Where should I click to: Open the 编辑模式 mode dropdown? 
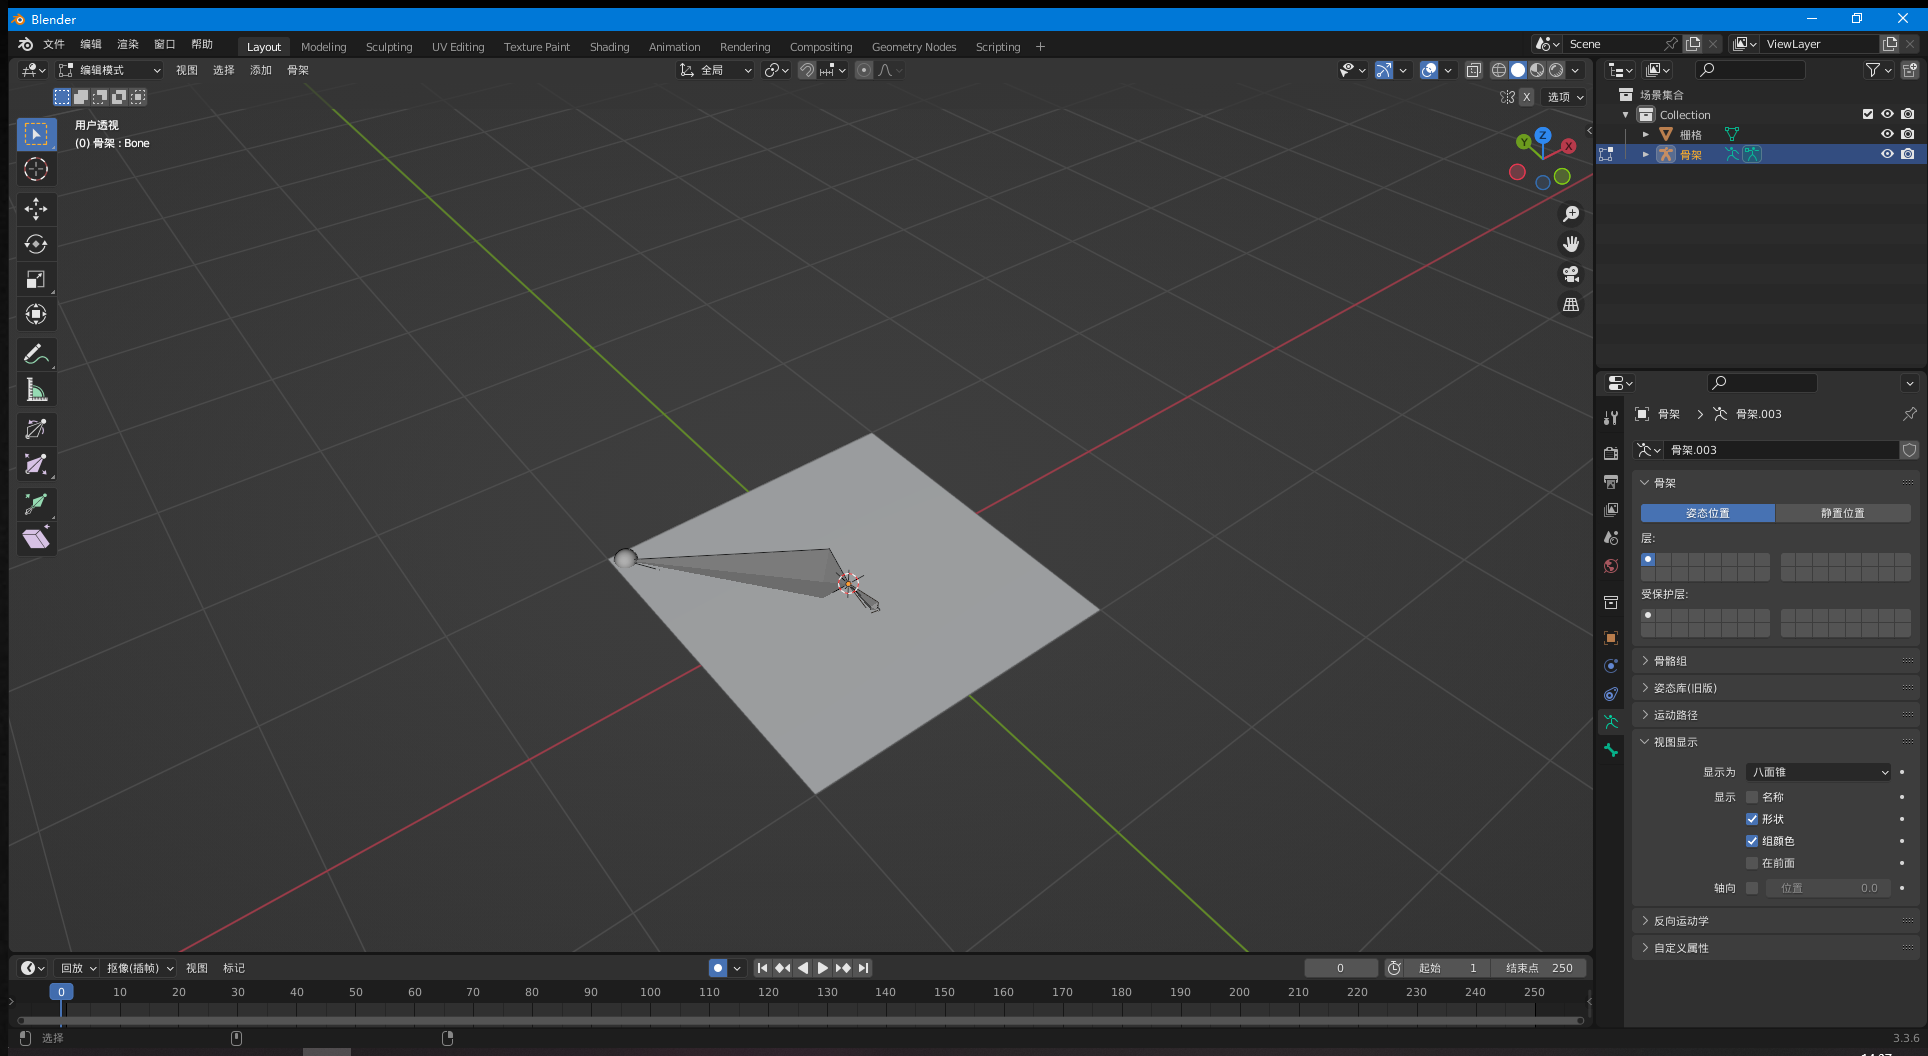click(x=109, y=70)
